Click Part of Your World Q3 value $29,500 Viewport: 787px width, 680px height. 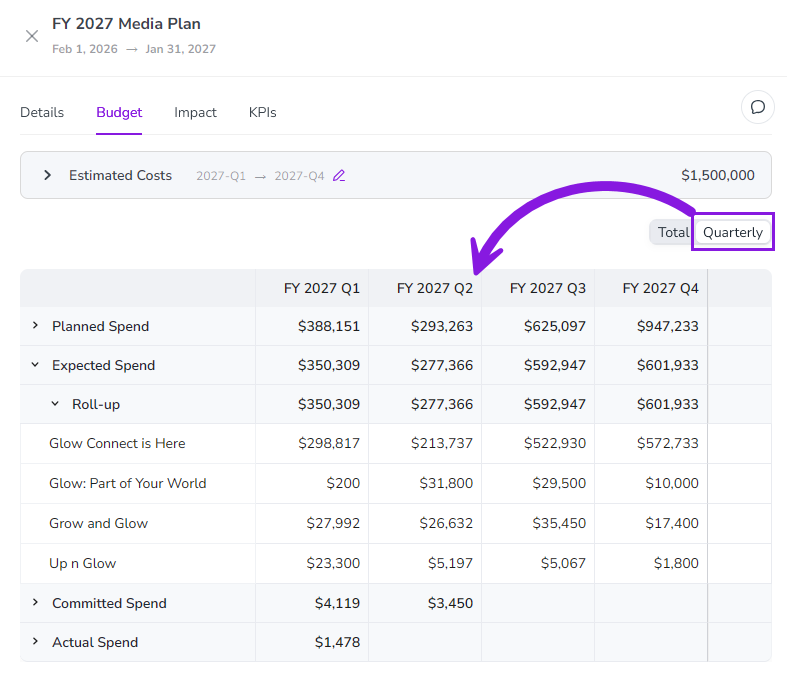(559, 483)
